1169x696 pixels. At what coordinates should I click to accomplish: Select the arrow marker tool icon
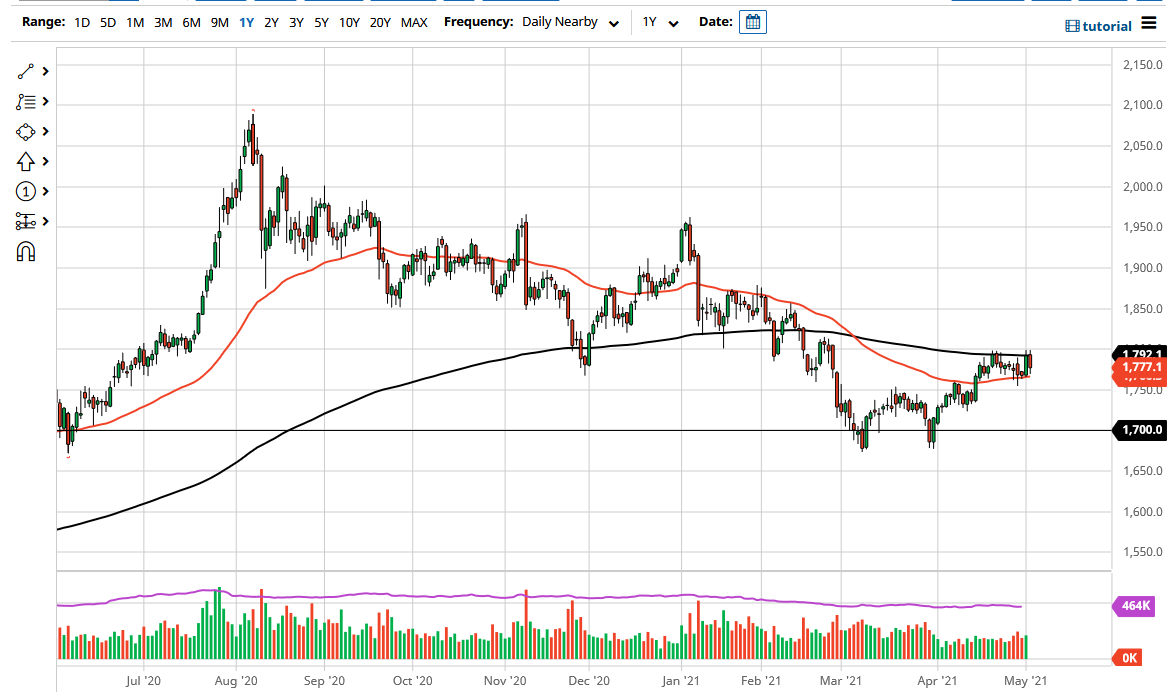pos(25,162)
